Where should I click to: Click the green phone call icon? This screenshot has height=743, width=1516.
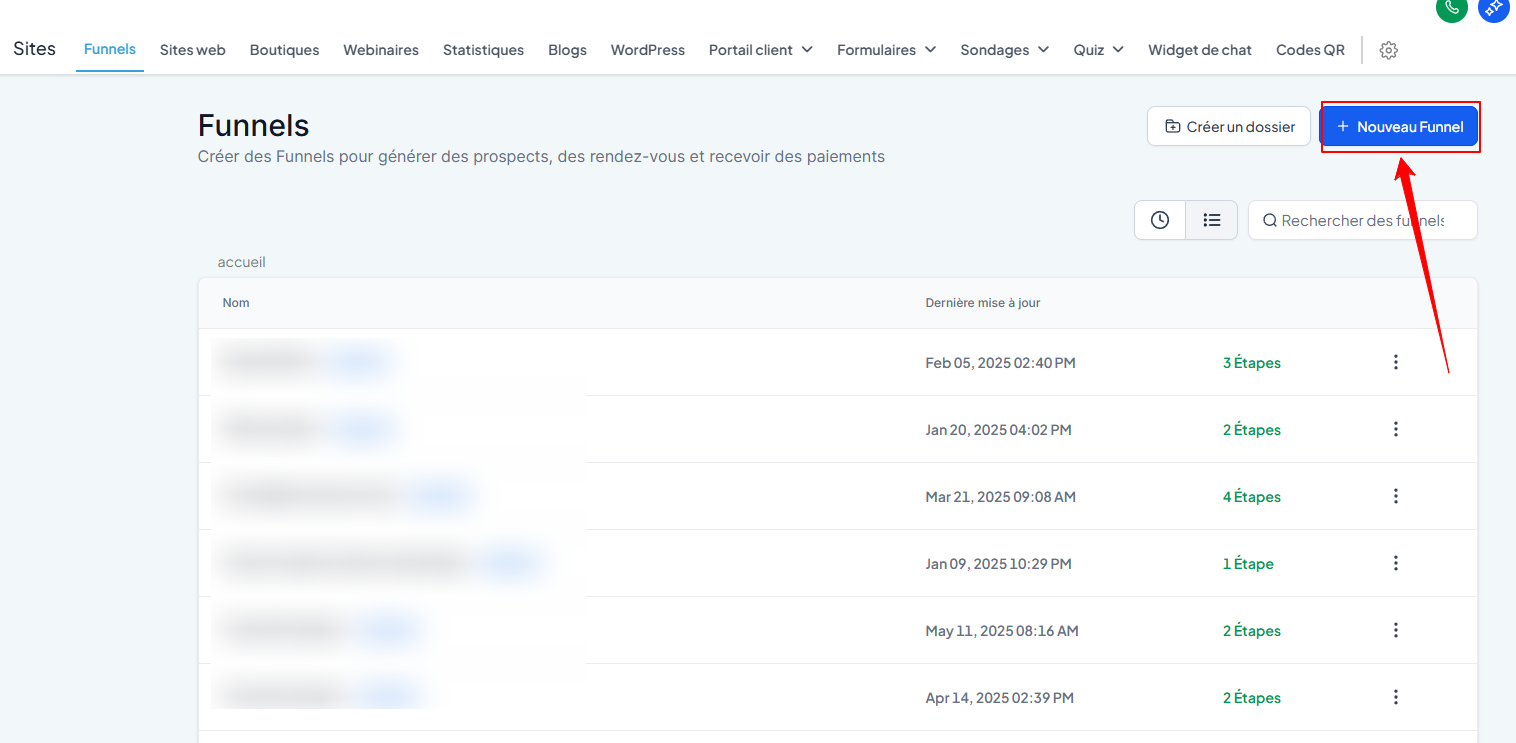[x=1451, y=8]
